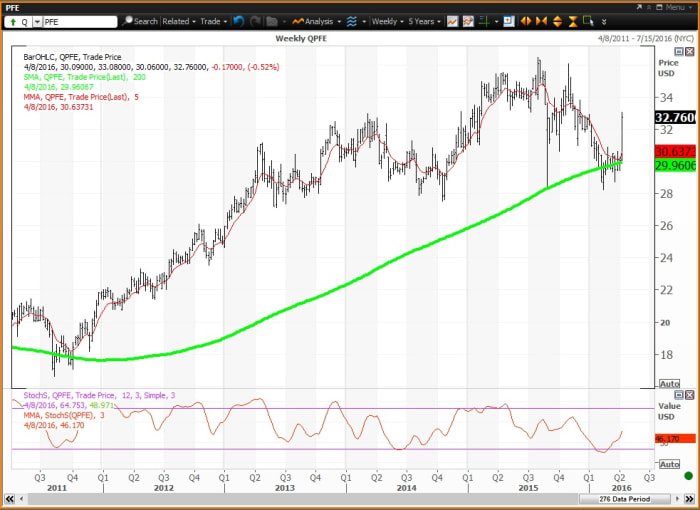700x510 pixels.
Task: Click the blue undo arrow icon
Action: [x=240, y=21]
